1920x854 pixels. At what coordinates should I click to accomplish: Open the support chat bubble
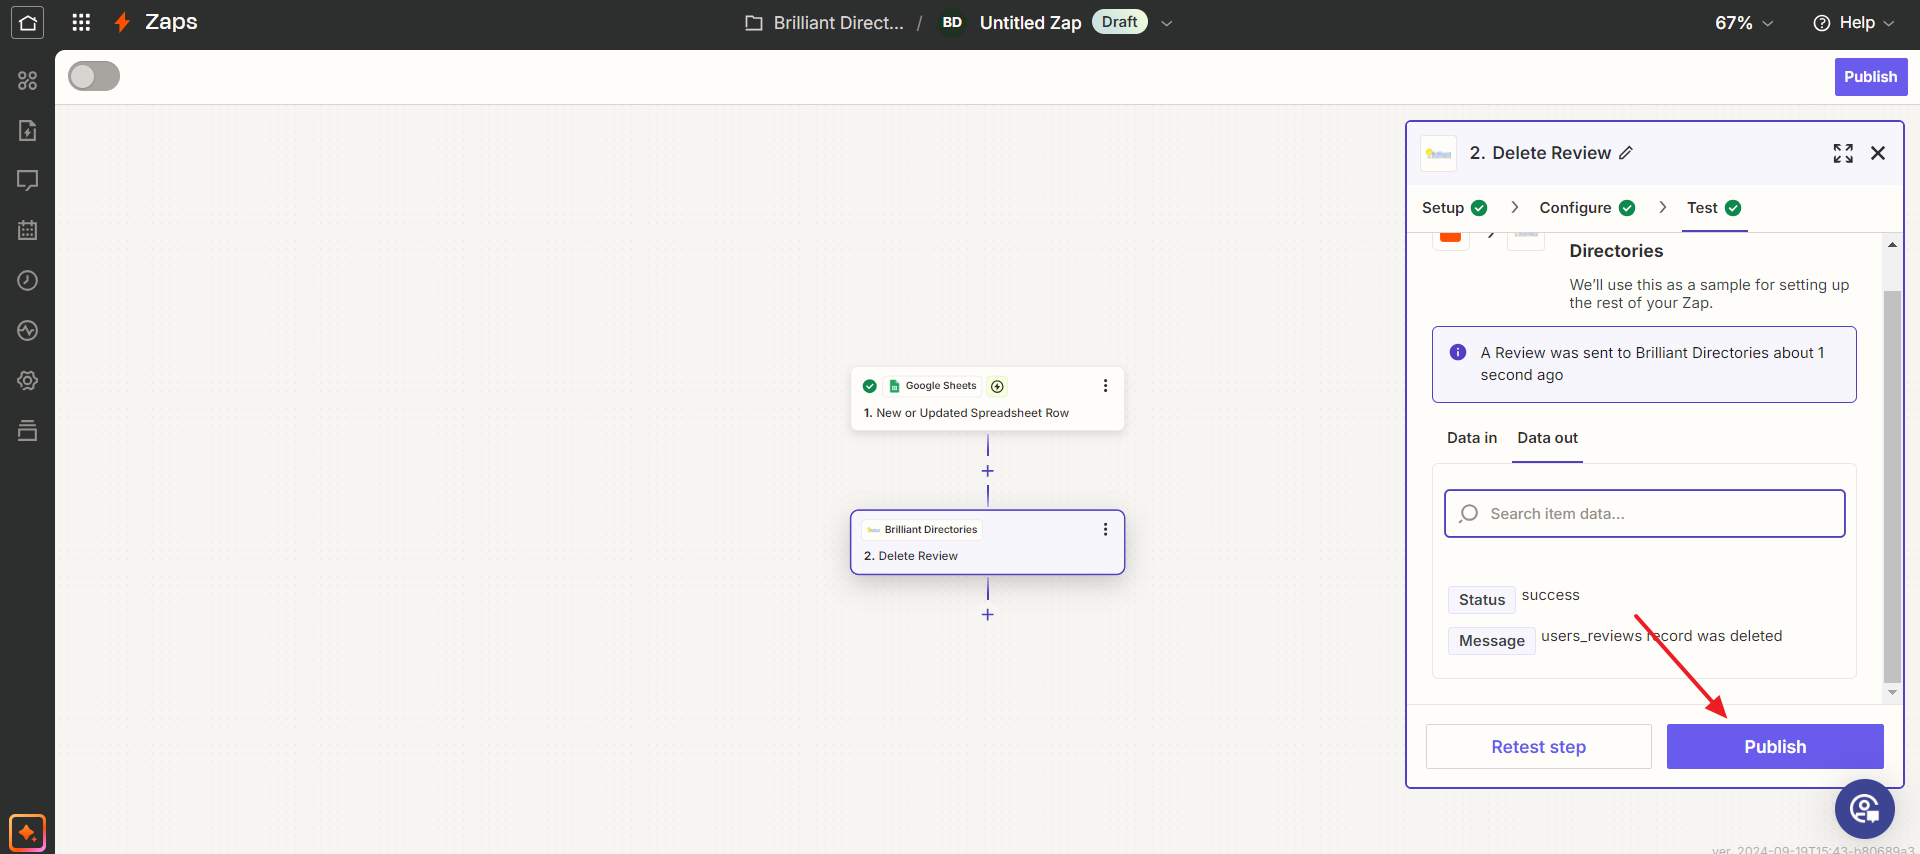1864,809
